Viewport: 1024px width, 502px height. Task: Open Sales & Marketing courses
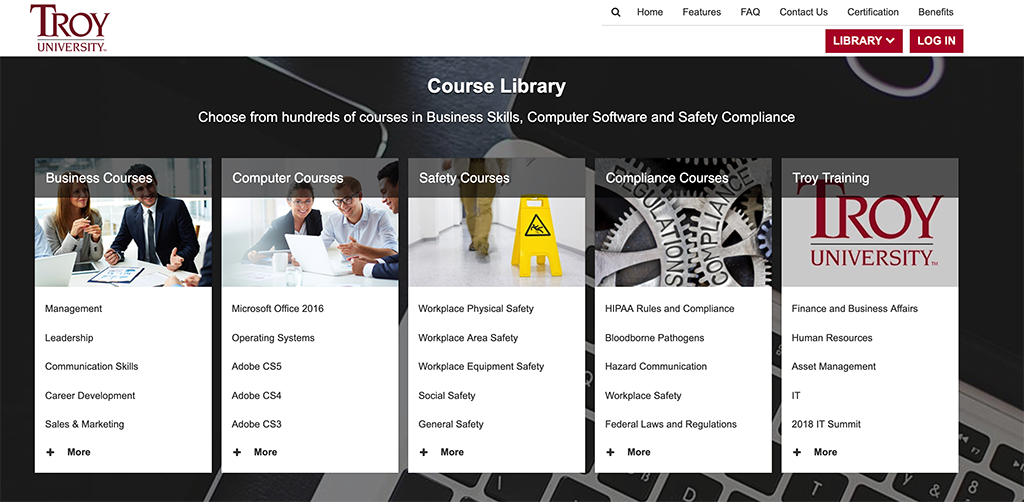pyautogui.click(x=84, y=424)
